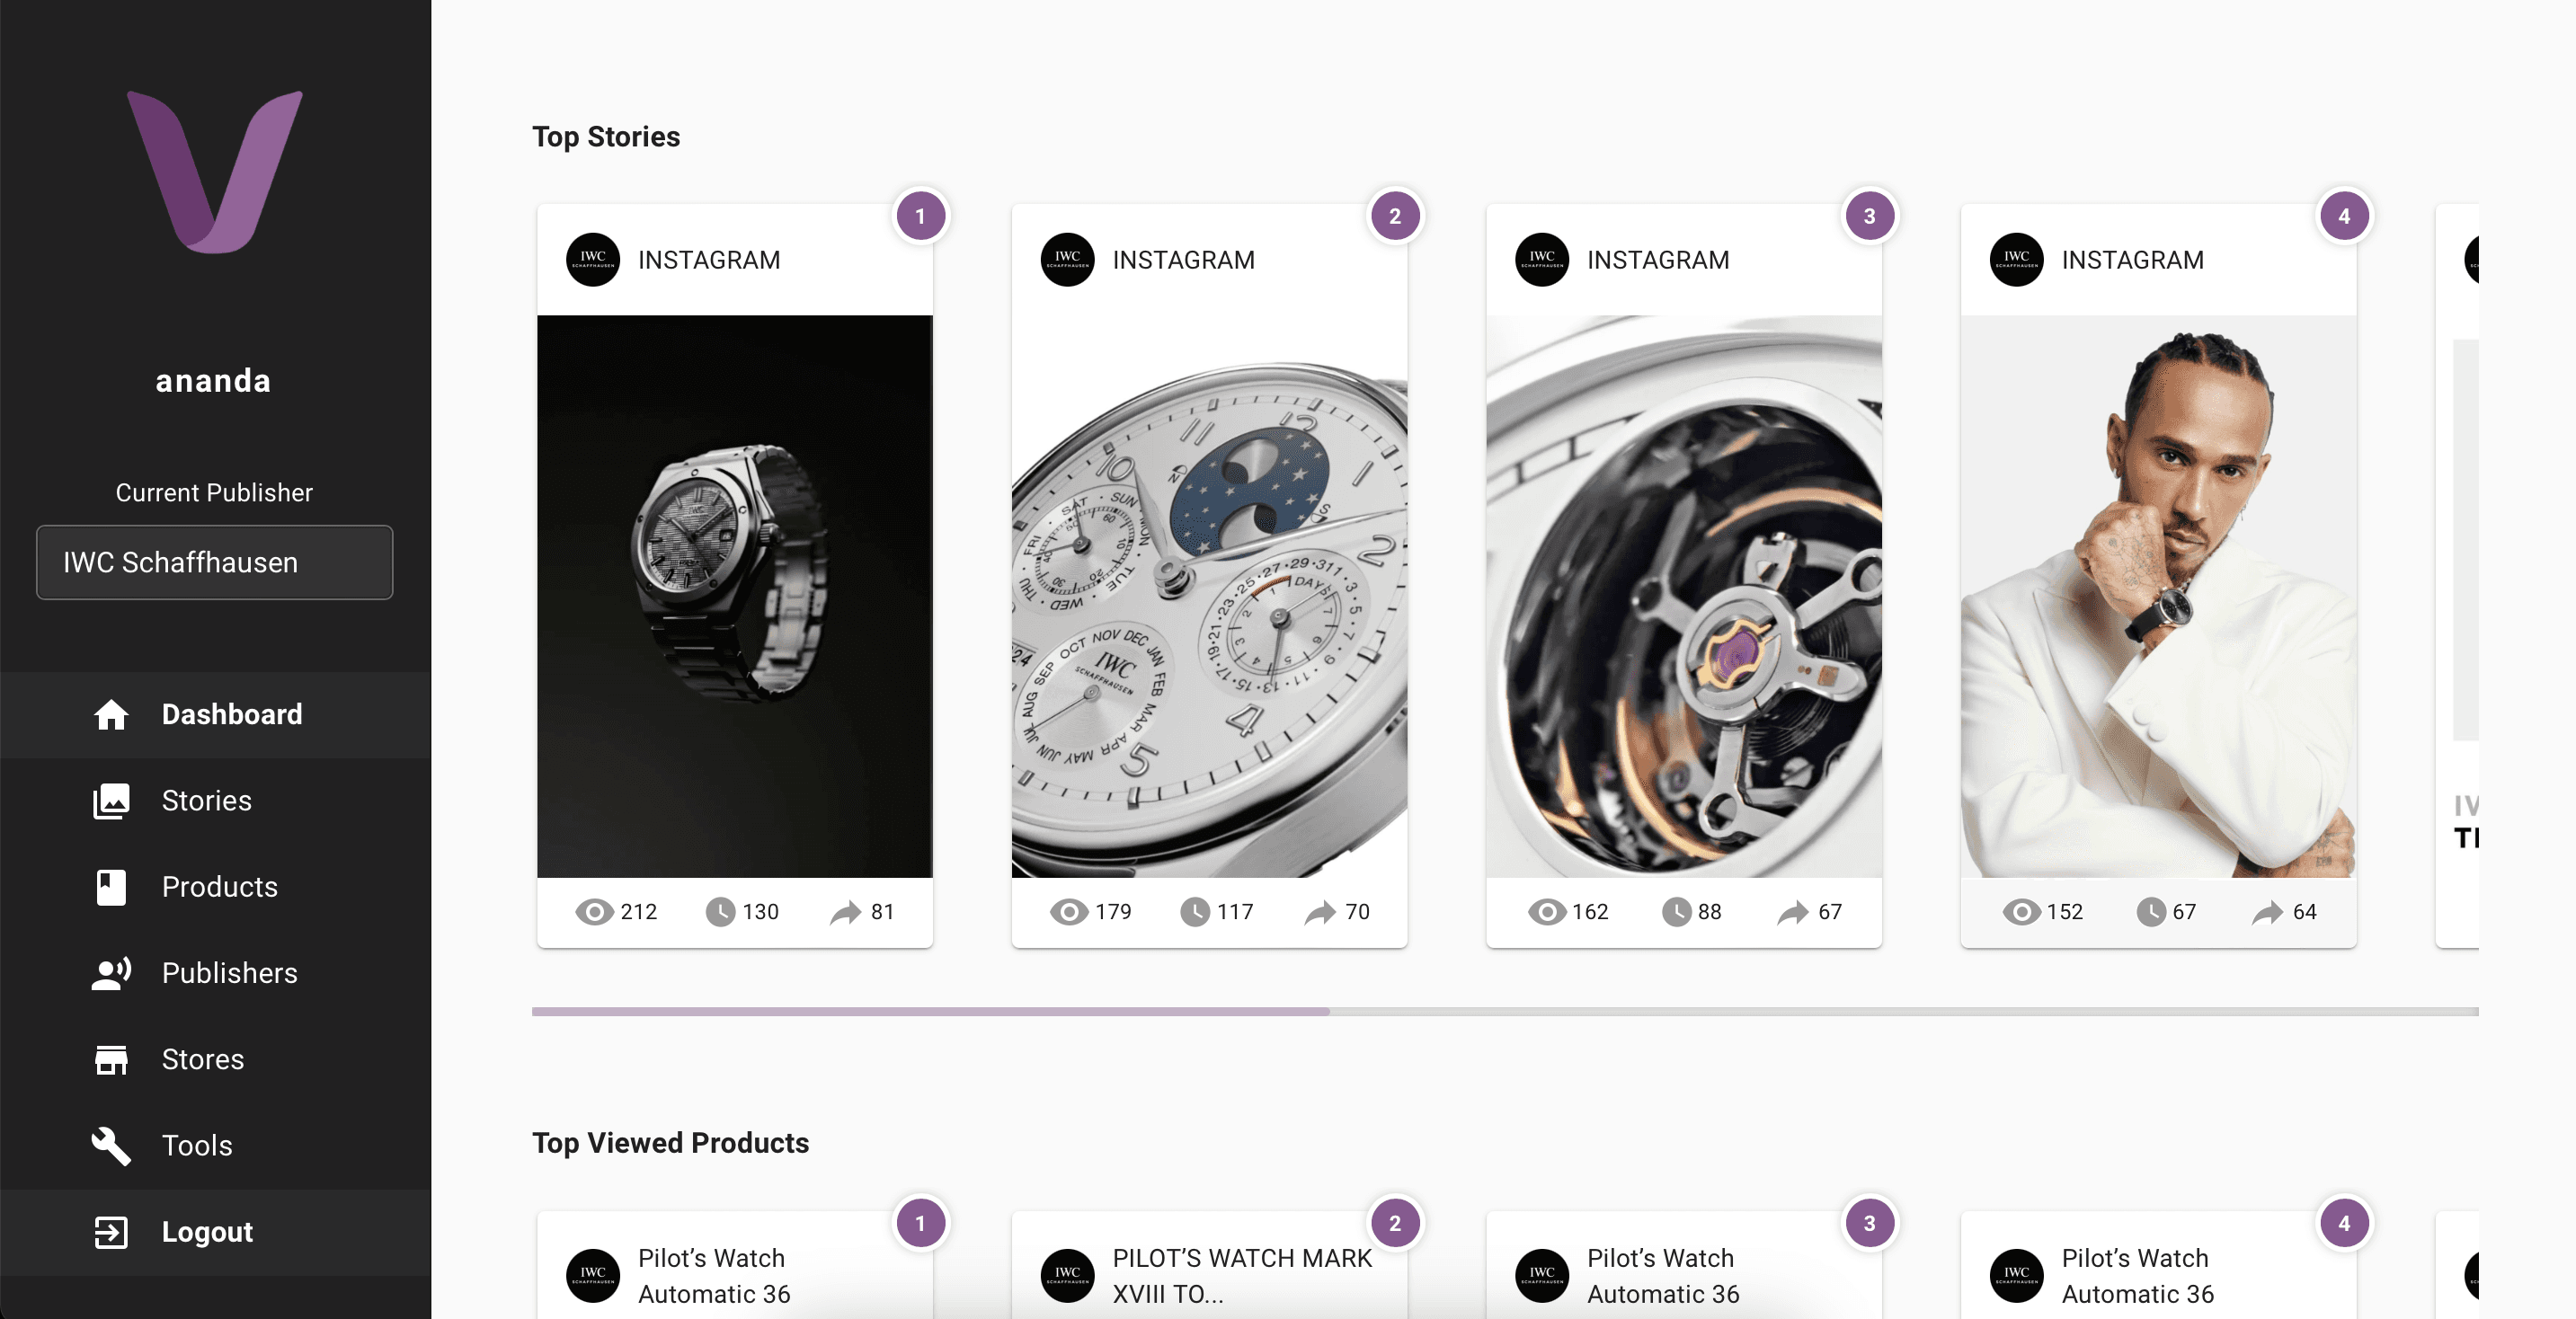Click the purple V logo

tap(214, 171)
